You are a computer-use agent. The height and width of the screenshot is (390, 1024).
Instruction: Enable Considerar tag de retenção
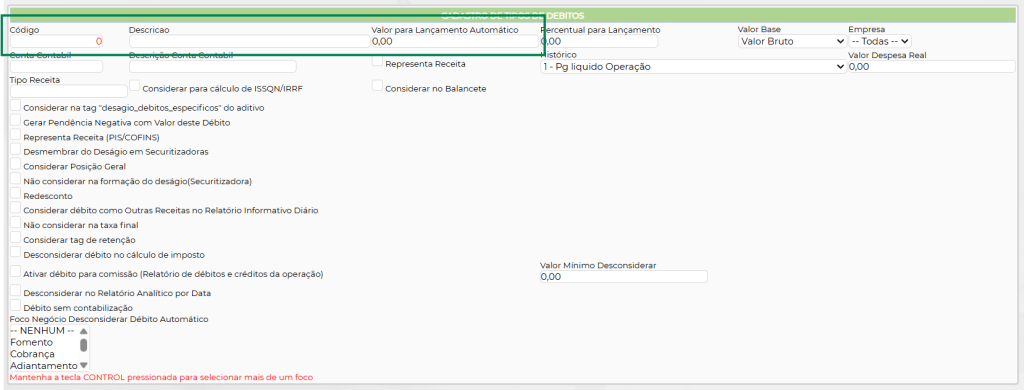coord(16,238)
